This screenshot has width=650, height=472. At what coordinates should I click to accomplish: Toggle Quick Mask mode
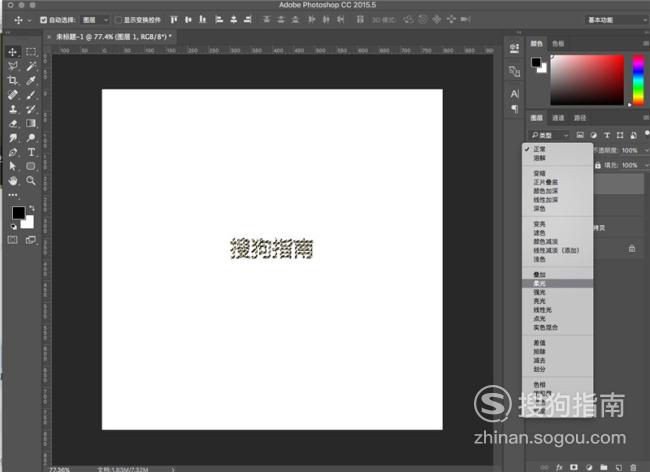pos(12,240)
